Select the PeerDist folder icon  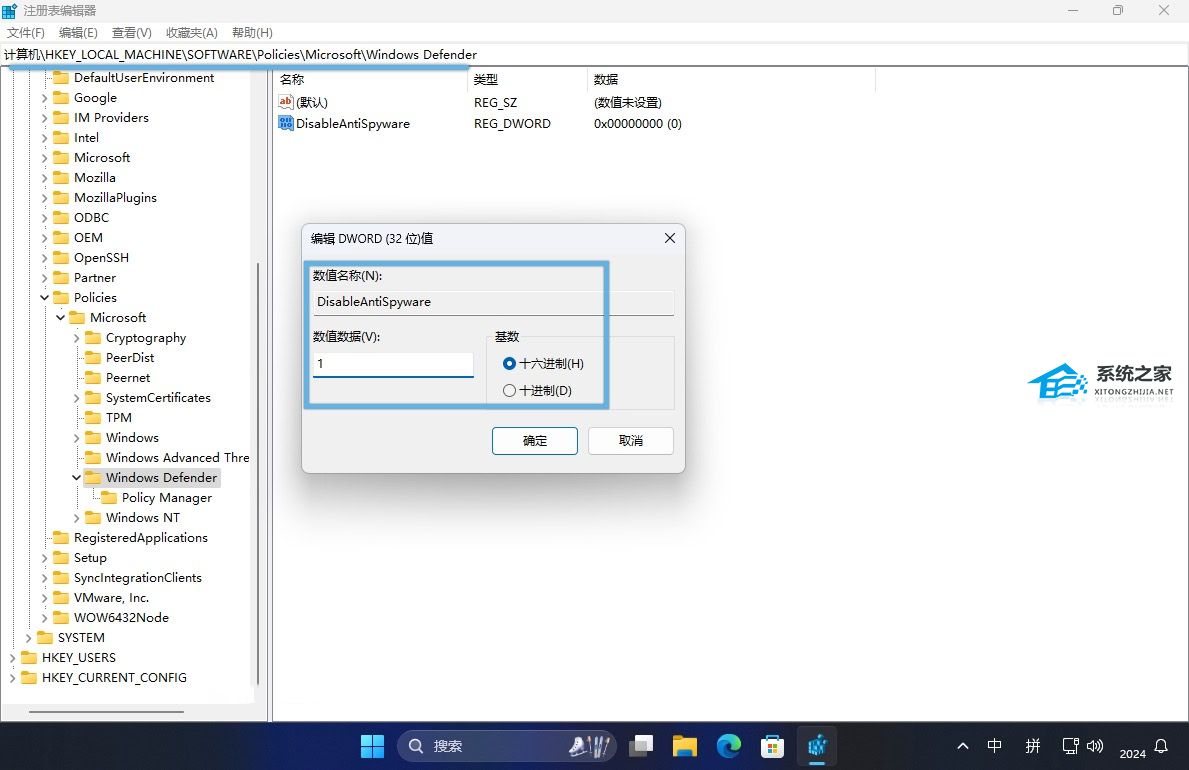coord(93,358)
